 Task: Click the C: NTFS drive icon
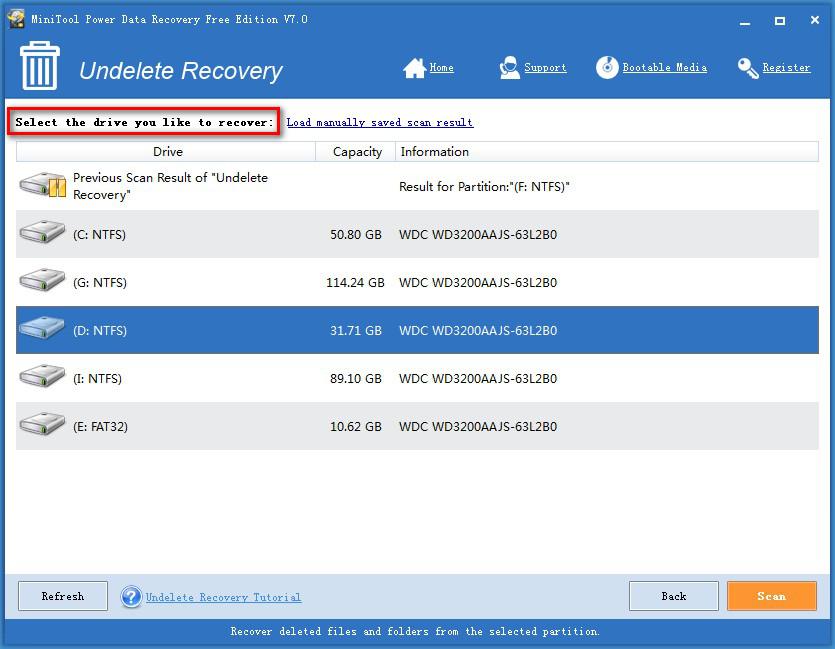pos(42,233)
